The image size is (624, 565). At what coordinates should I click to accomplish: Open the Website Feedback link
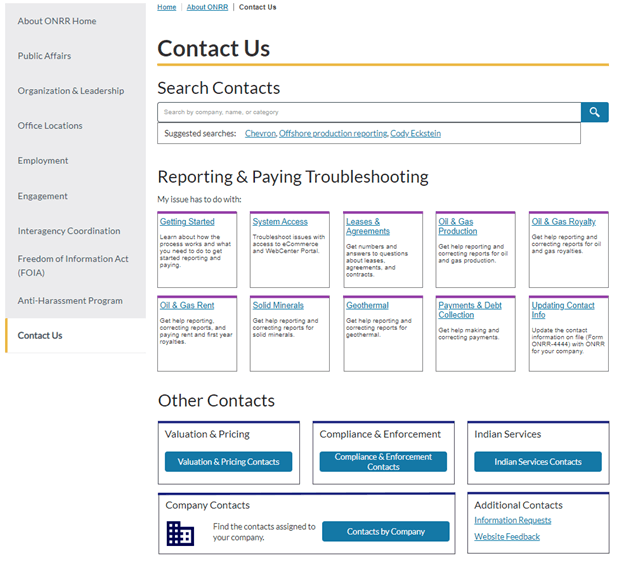507,537
